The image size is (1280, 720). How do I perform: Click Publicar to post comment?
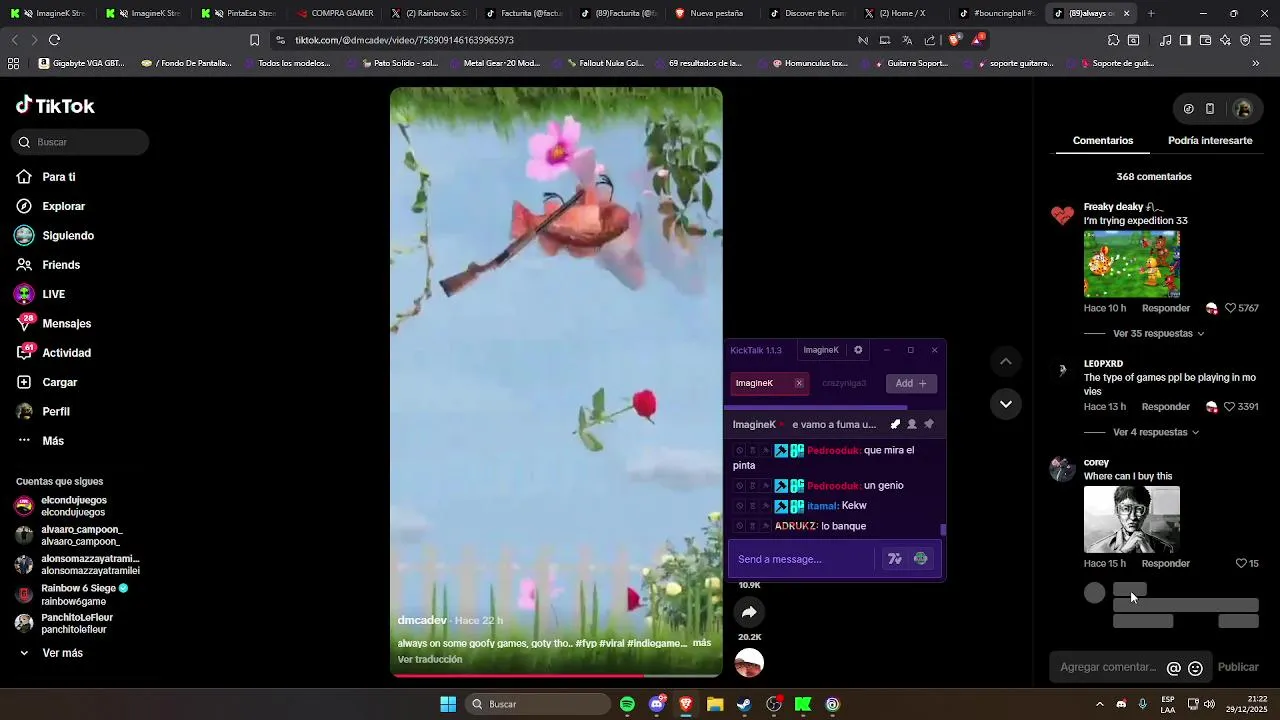click(1238, 667)
